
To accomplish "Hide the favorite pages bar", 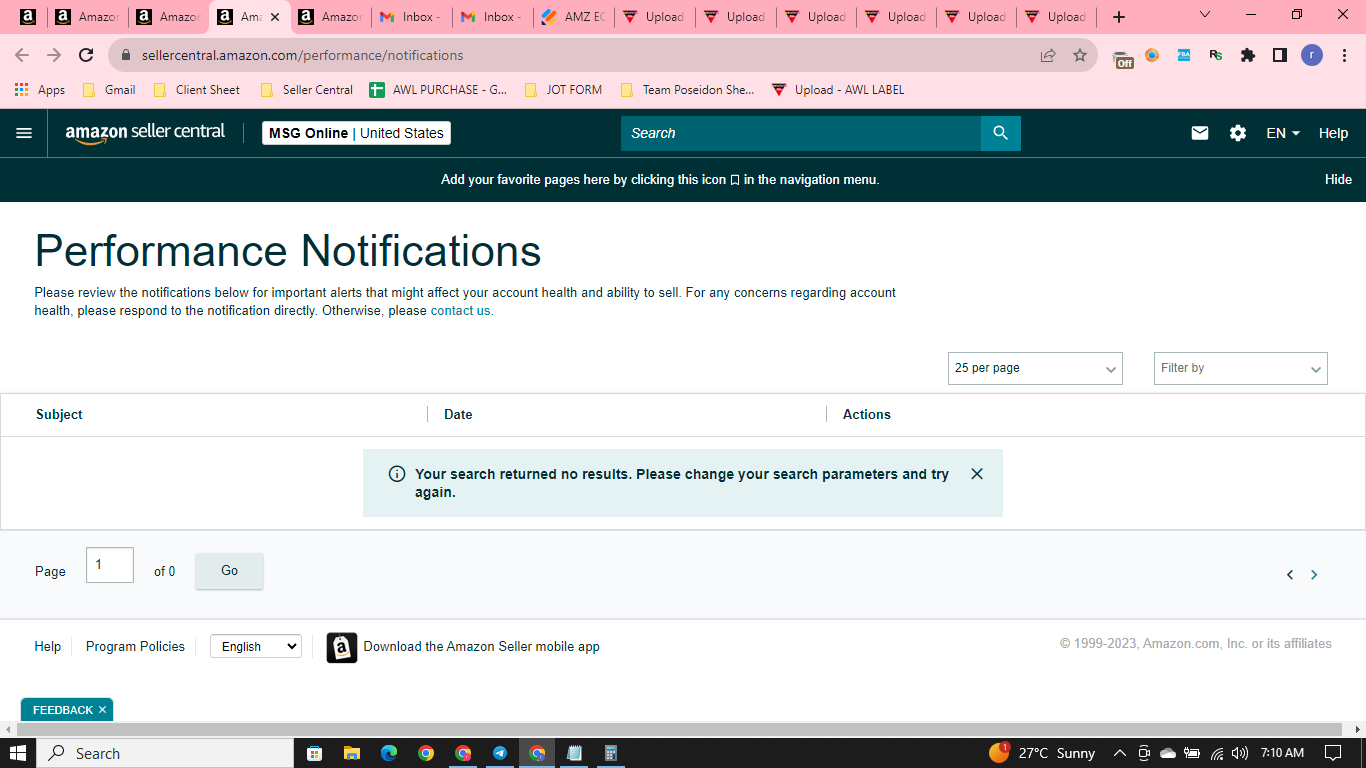I will click(1338, 180).
